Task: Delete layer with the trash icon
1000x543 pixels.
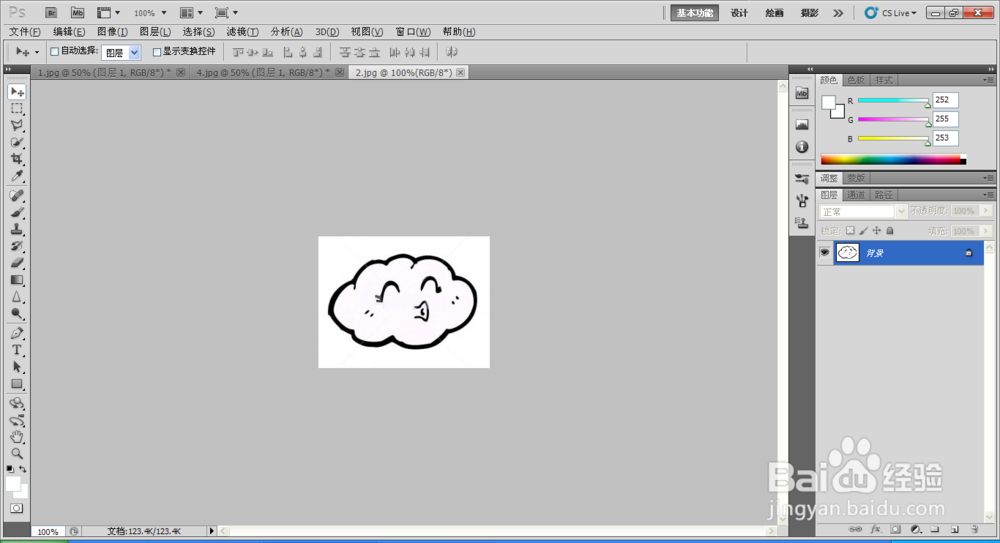Action: 974,530
